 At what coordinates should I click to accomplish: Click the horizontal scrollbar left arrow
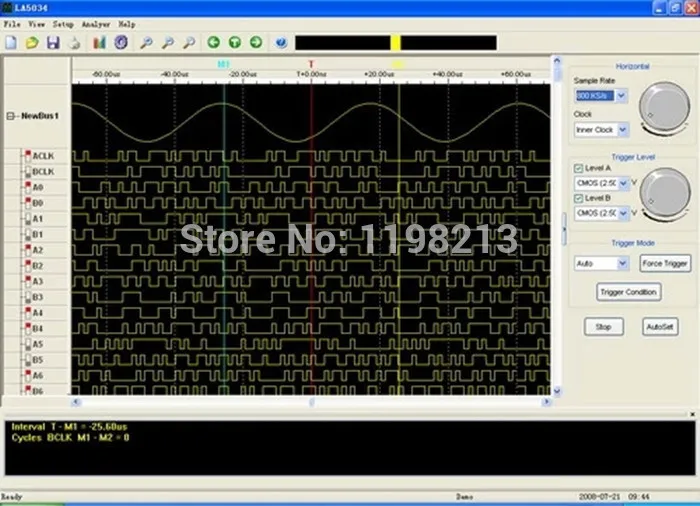76,402
